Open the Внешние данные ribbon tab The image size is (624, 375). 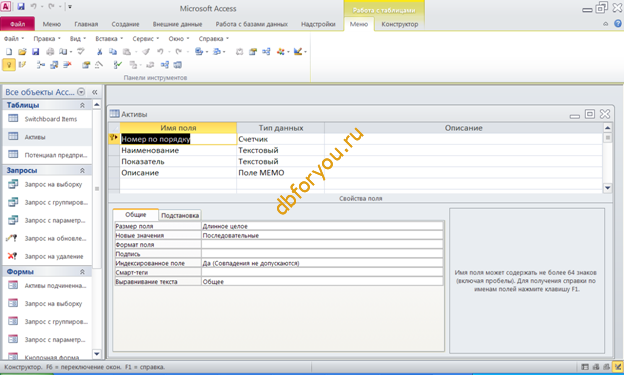click(x=177, y=24)
